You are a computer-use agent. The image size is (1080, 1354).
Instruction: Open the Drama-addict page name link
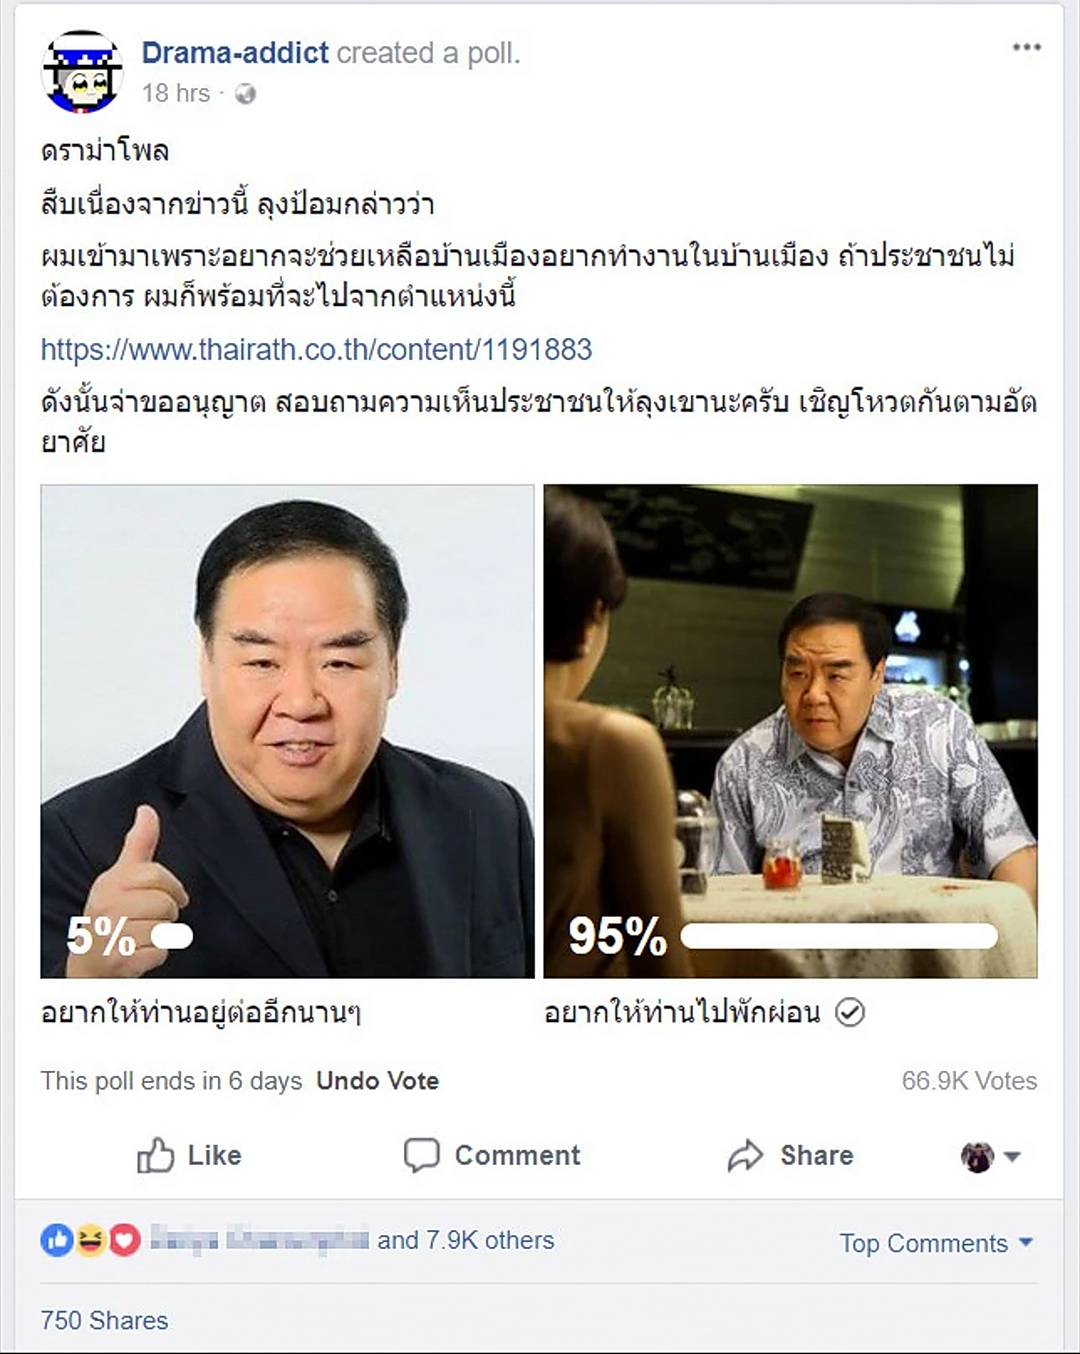(x=235, y=53)
